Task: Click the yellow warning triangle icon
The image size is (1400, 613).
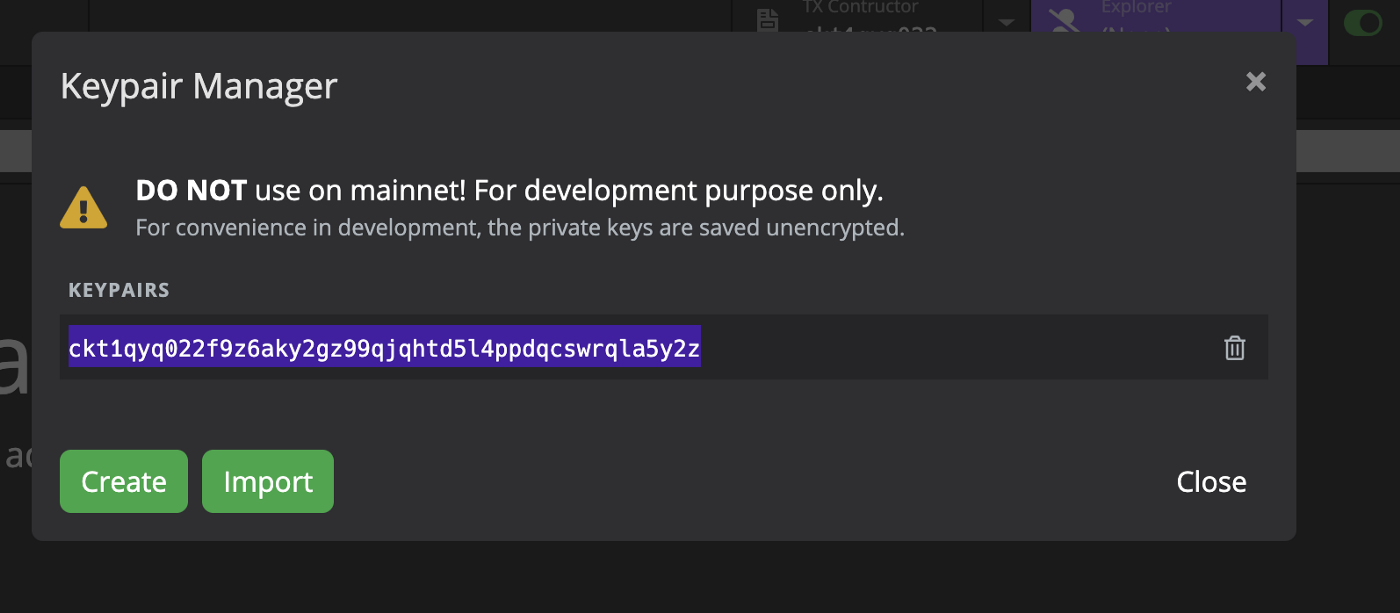Action: (x=84, y=207)
